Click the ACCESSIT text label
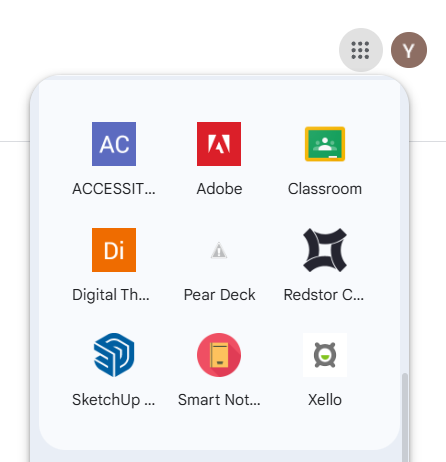The width and height of the screenshot is (446, 462). 114,189
